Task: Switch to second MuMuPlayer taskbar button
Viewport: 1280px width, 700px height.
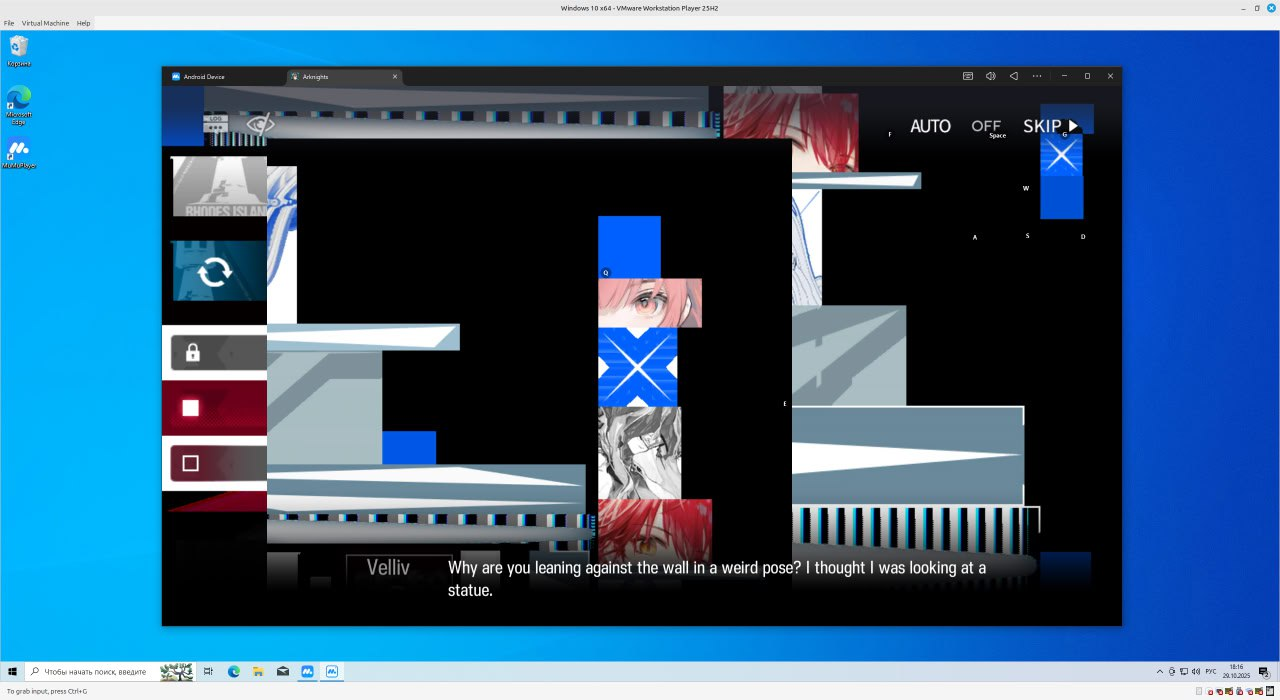Action: coord(332,671)
